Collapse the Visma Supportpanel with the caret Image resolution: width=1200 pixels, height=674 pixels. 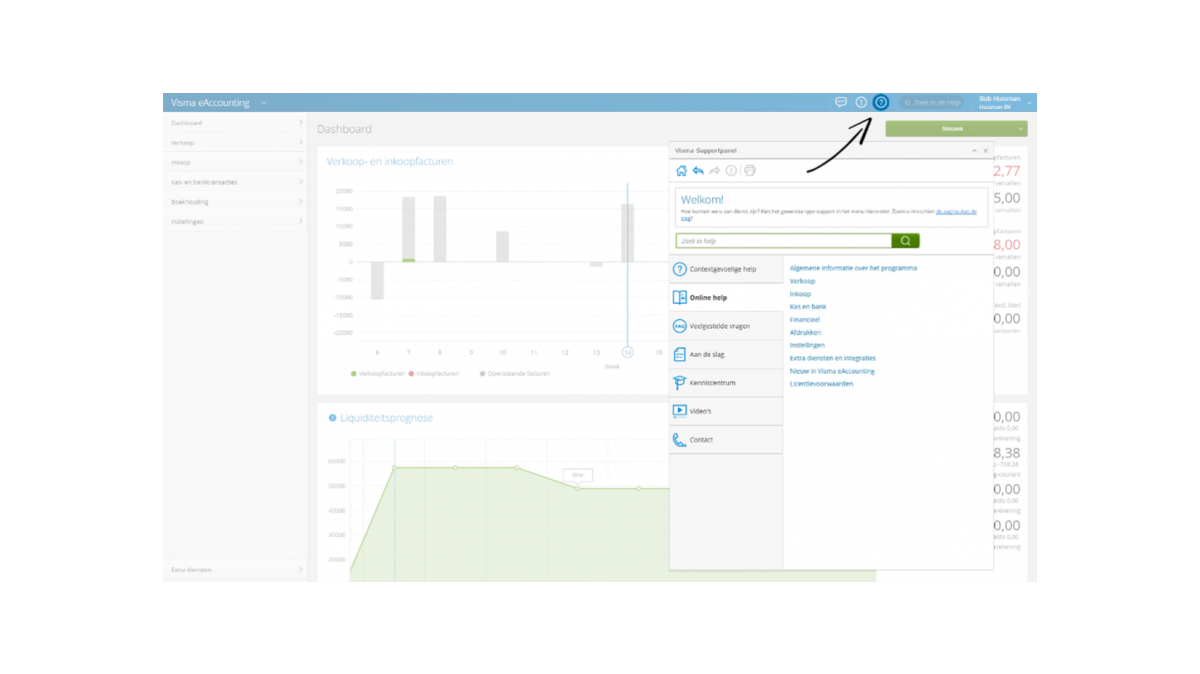(974, 150)
